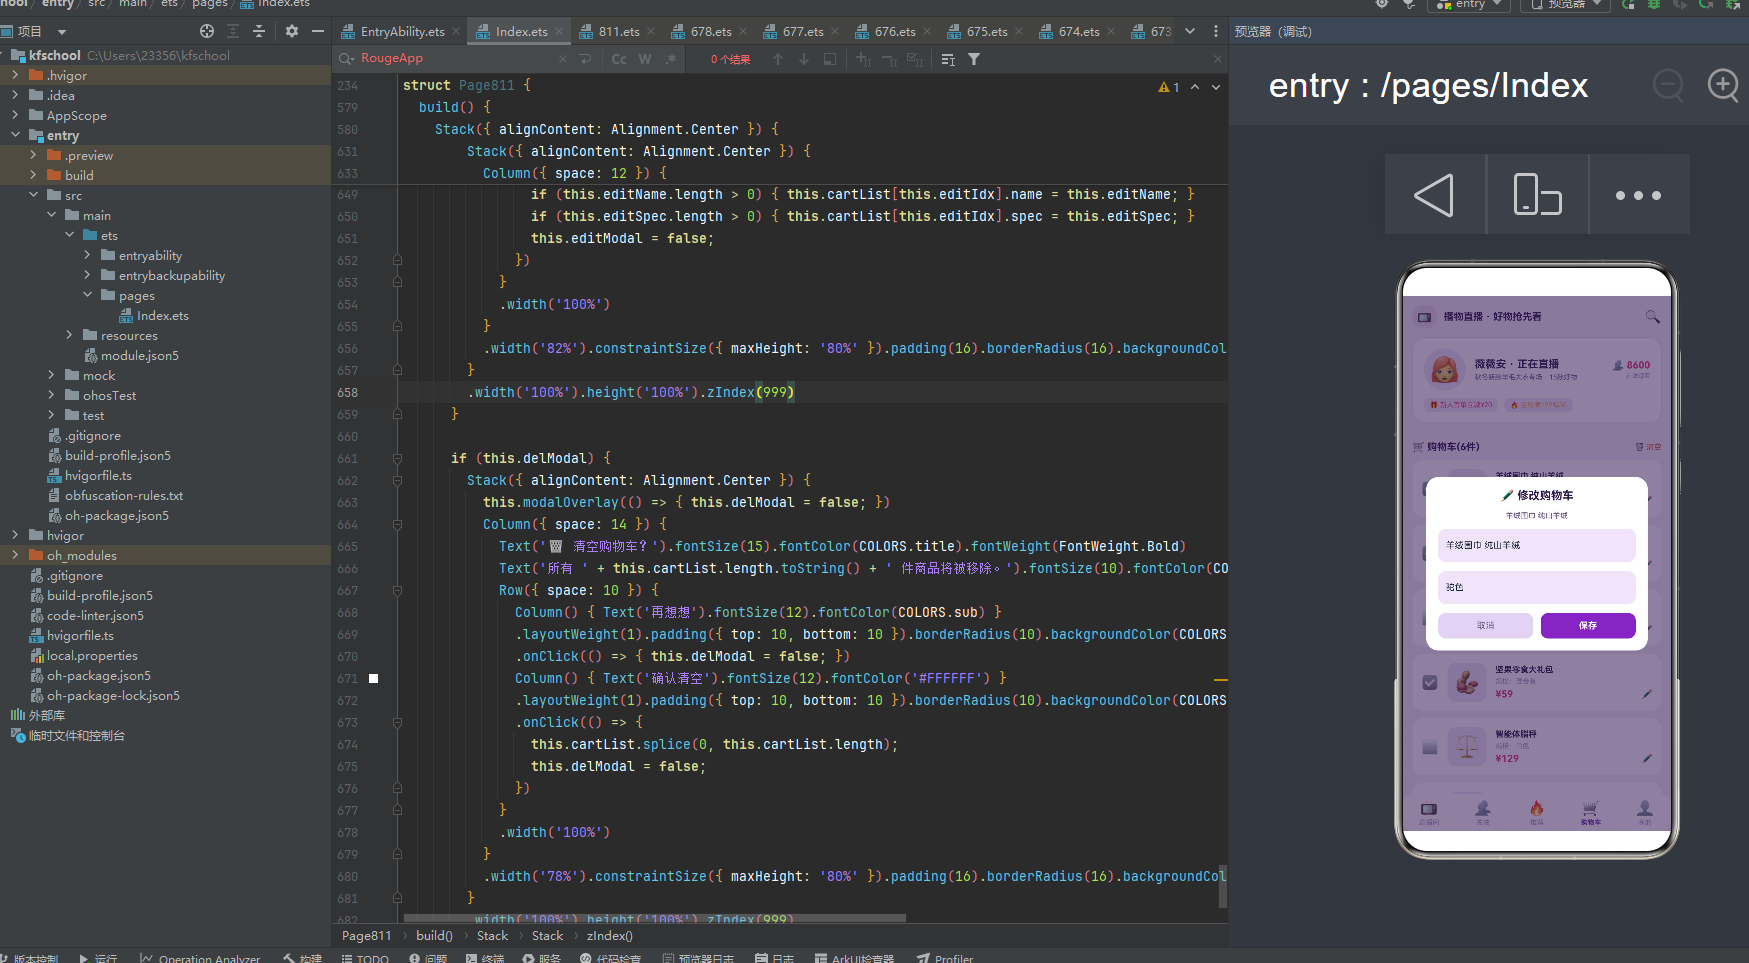This screenshot has height=963, width=1749.
Task: Click the zIndex() breadcrumb
Action: tap(609, 936)
